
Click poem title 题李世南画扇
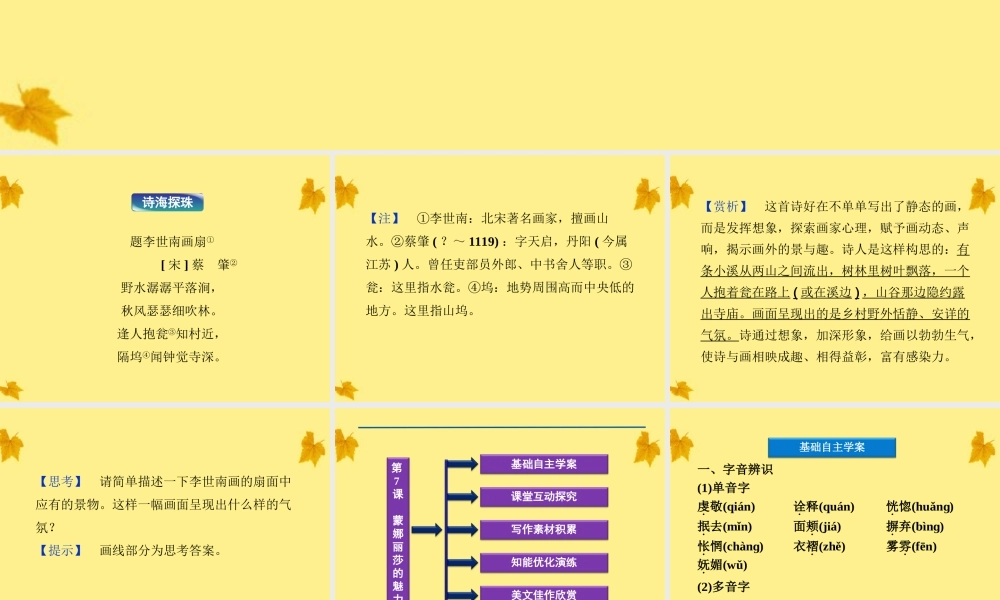(172, 242)
